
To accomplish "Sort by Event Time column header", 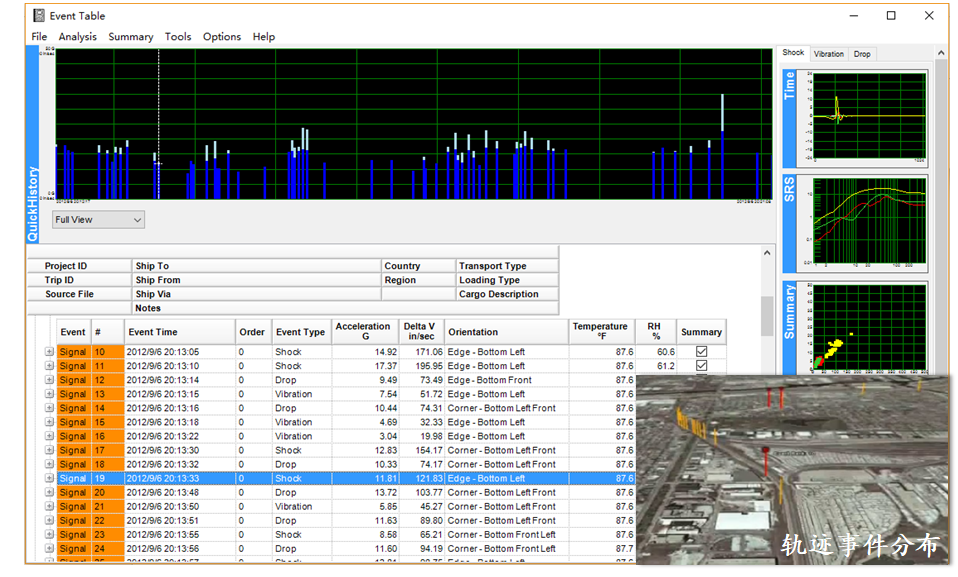I will [180, 332].
